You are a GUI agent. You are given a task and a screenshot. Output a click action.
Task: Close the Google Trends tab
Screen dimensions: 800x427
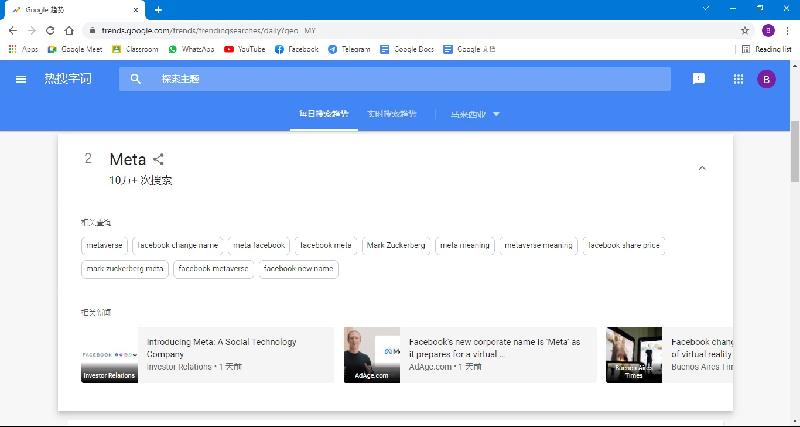click(x=136, y=10)
